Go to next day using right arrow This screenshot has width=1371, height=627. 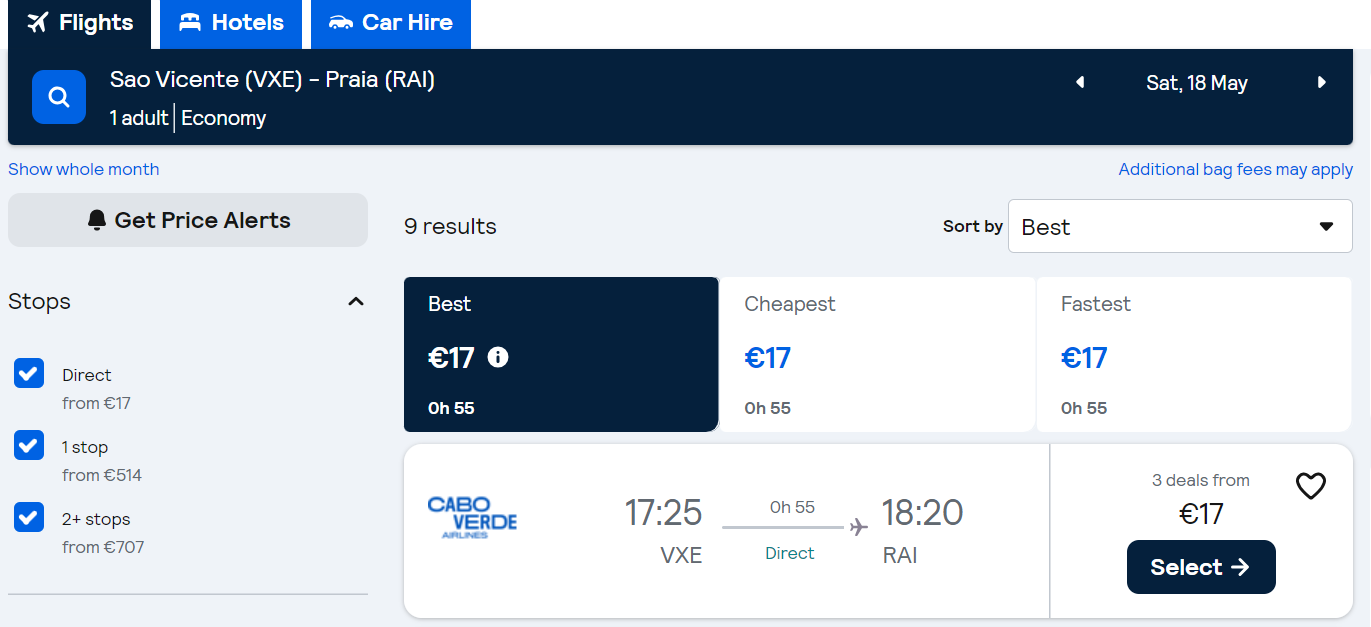click(x=1322, y=83)
